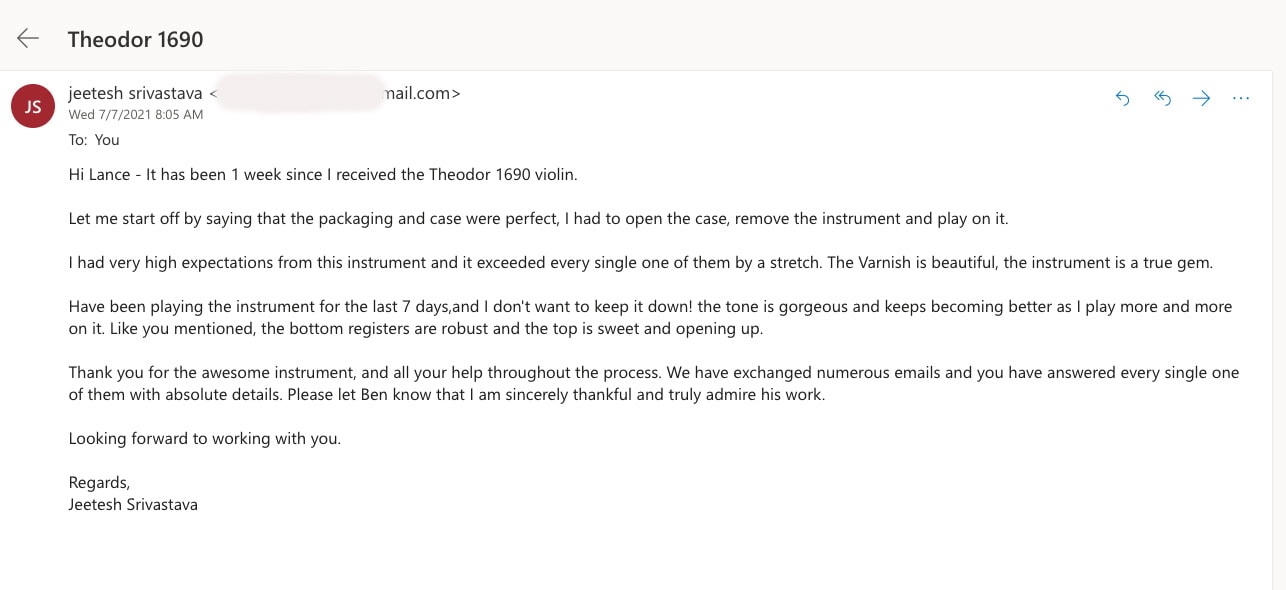1286x590 pixels.
Task: Reply to this email
Action: tap(1123, 98)
